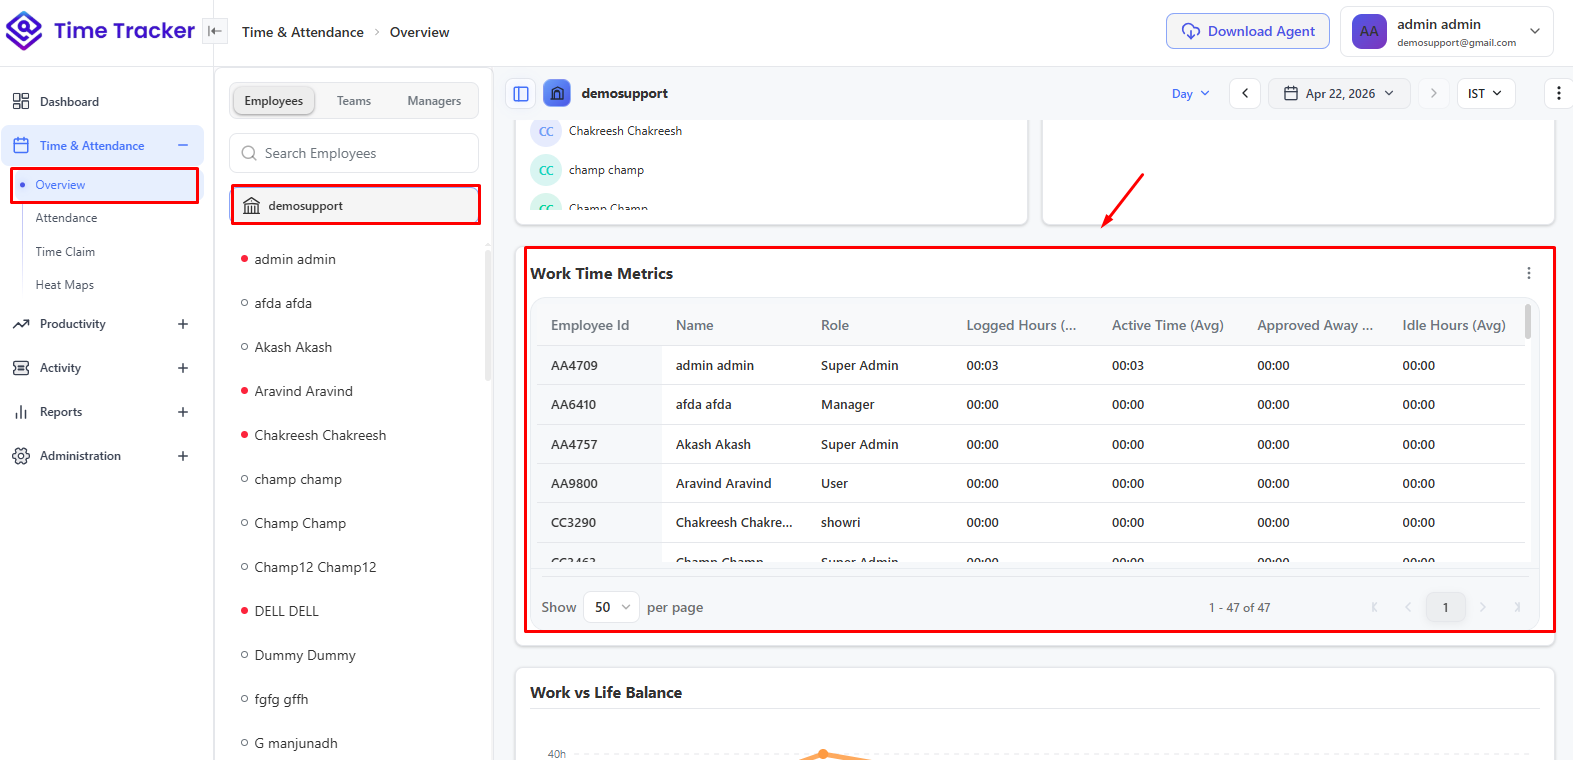Viewport: 1573px width, 760px height.
Task: Open the Dashboard grid icon
Action: (x=21, y=101)
